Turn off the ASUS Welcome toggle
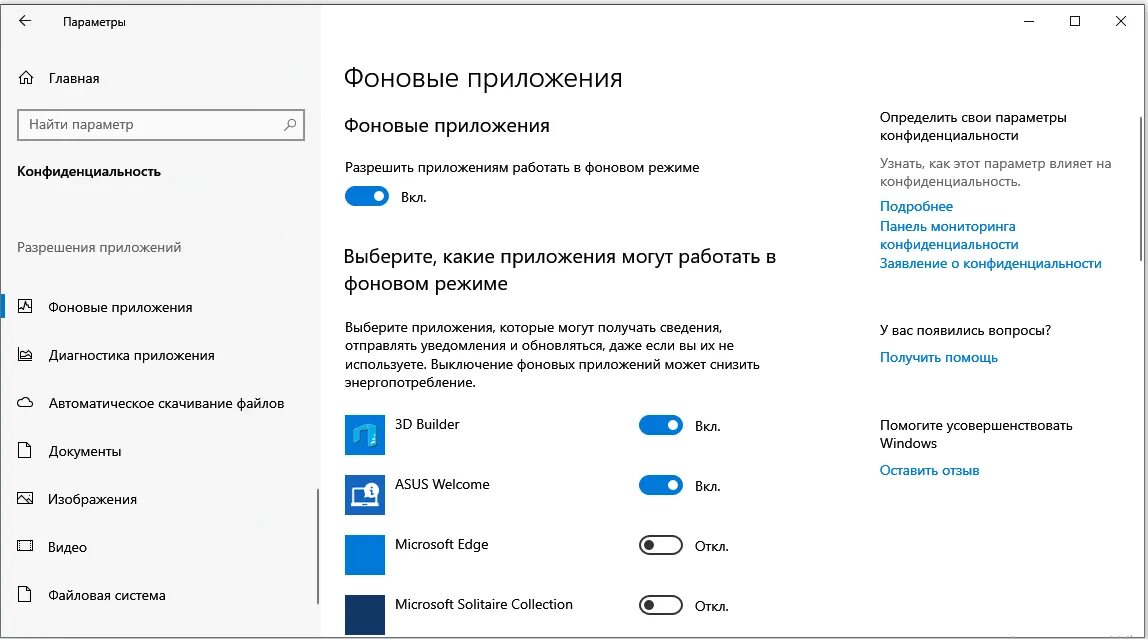Image resolution: width=1148 pixels, height=639 pixels. [660, 485]
